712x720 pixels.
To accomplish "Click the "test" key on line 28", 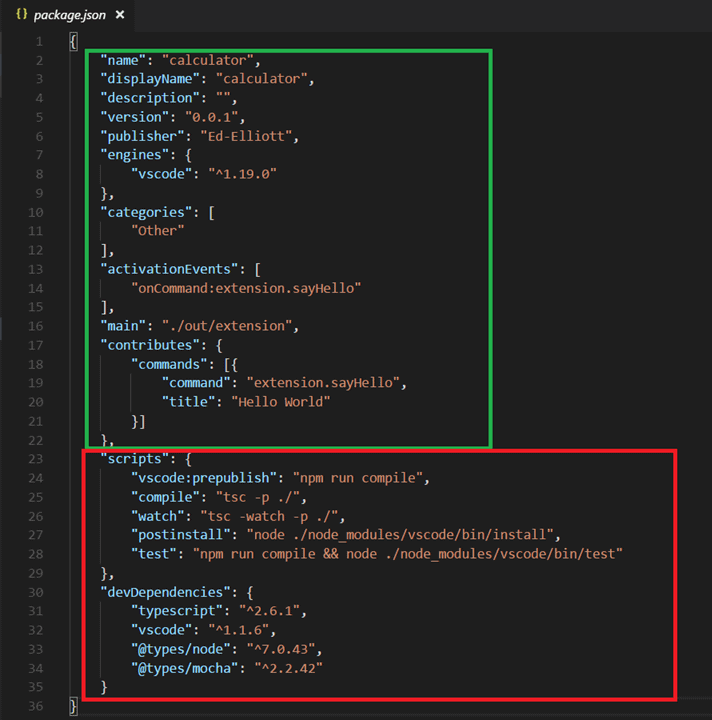I will coord(154,554).
